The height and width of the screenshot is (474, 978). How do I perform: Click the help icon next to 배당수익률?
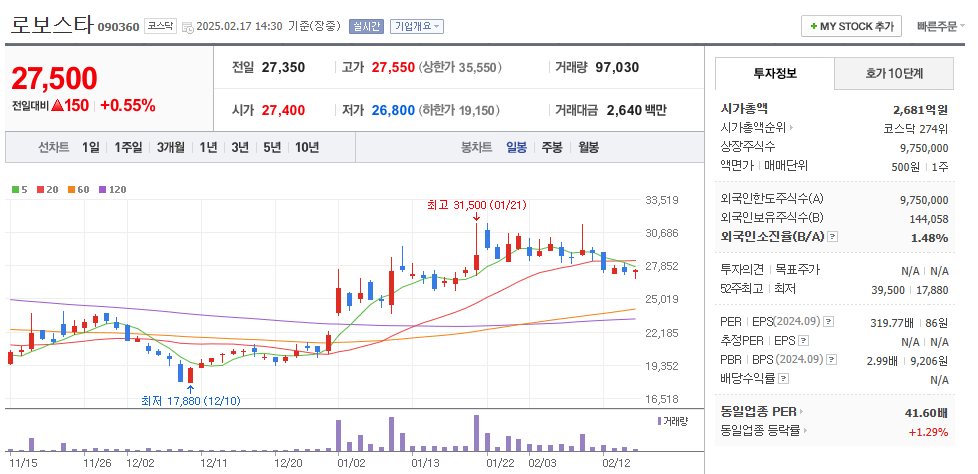pos(783,379)
